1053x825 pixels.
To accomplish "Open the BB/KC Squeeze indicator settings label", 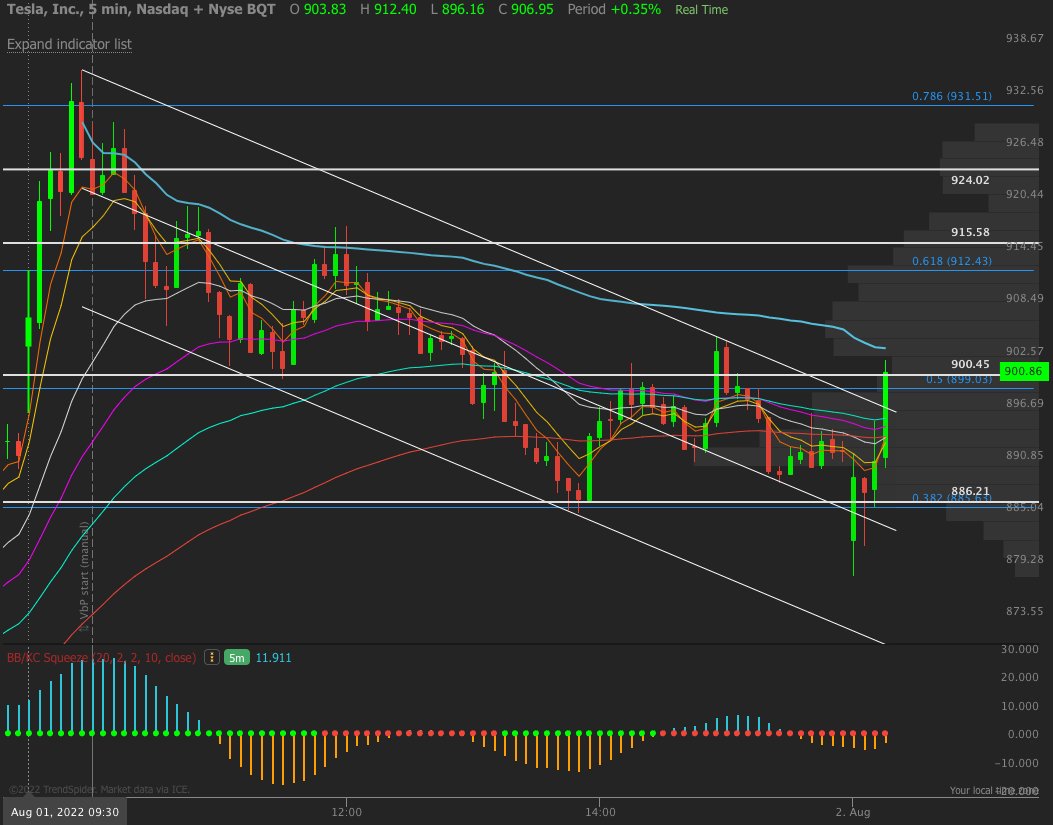I will click(101, 658).
